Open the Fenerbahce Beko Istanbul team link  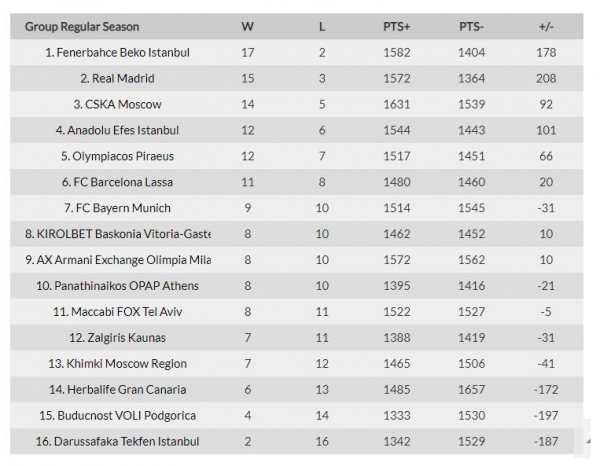coord(123,52)
